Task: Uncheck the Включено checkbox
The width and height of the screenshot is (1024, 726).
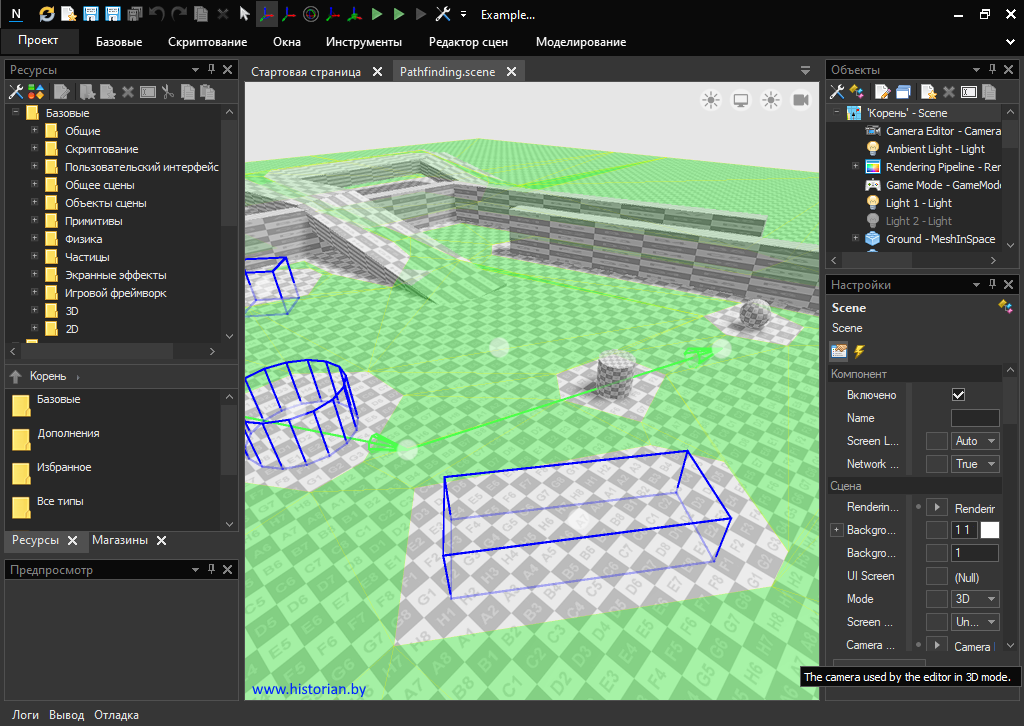Action: pos(958,395)
